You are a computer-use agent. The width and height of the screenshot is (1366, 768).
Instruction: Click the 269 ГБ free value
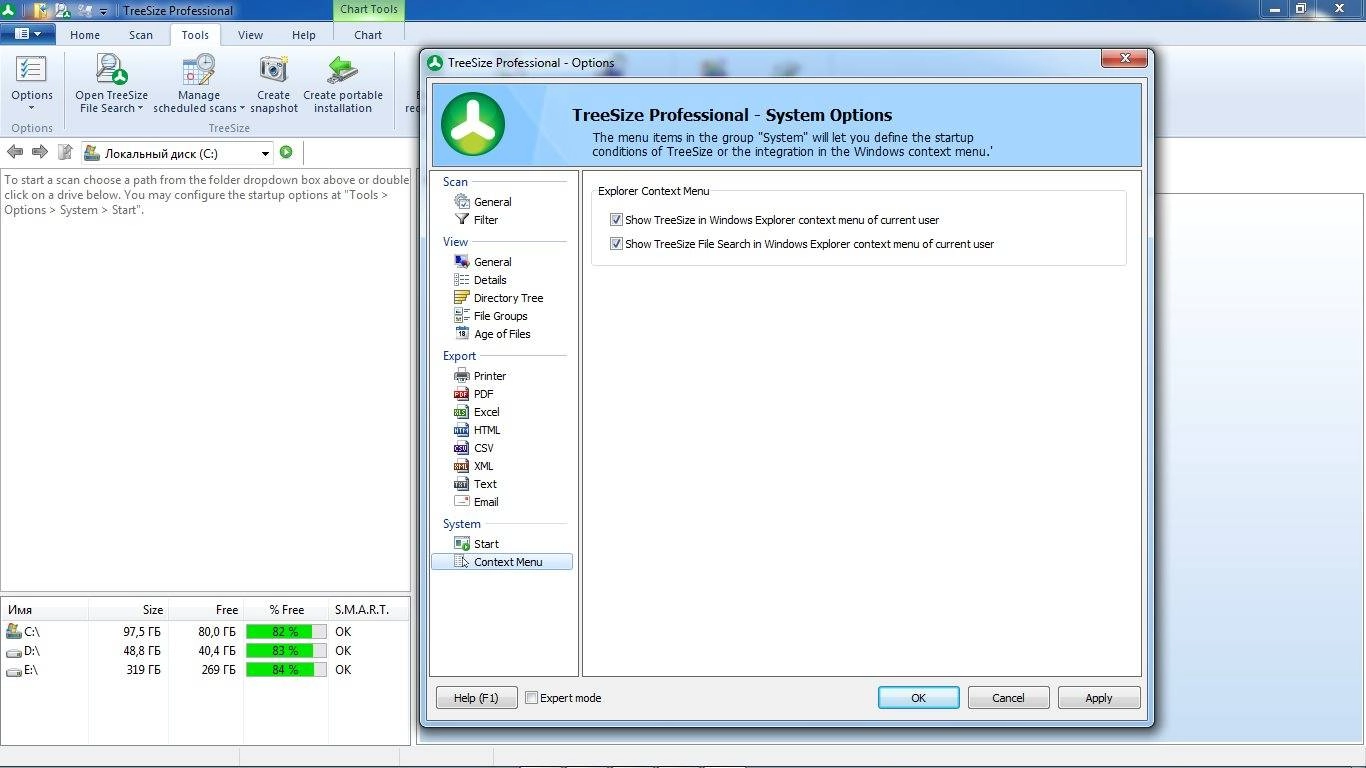click(218, 670)
